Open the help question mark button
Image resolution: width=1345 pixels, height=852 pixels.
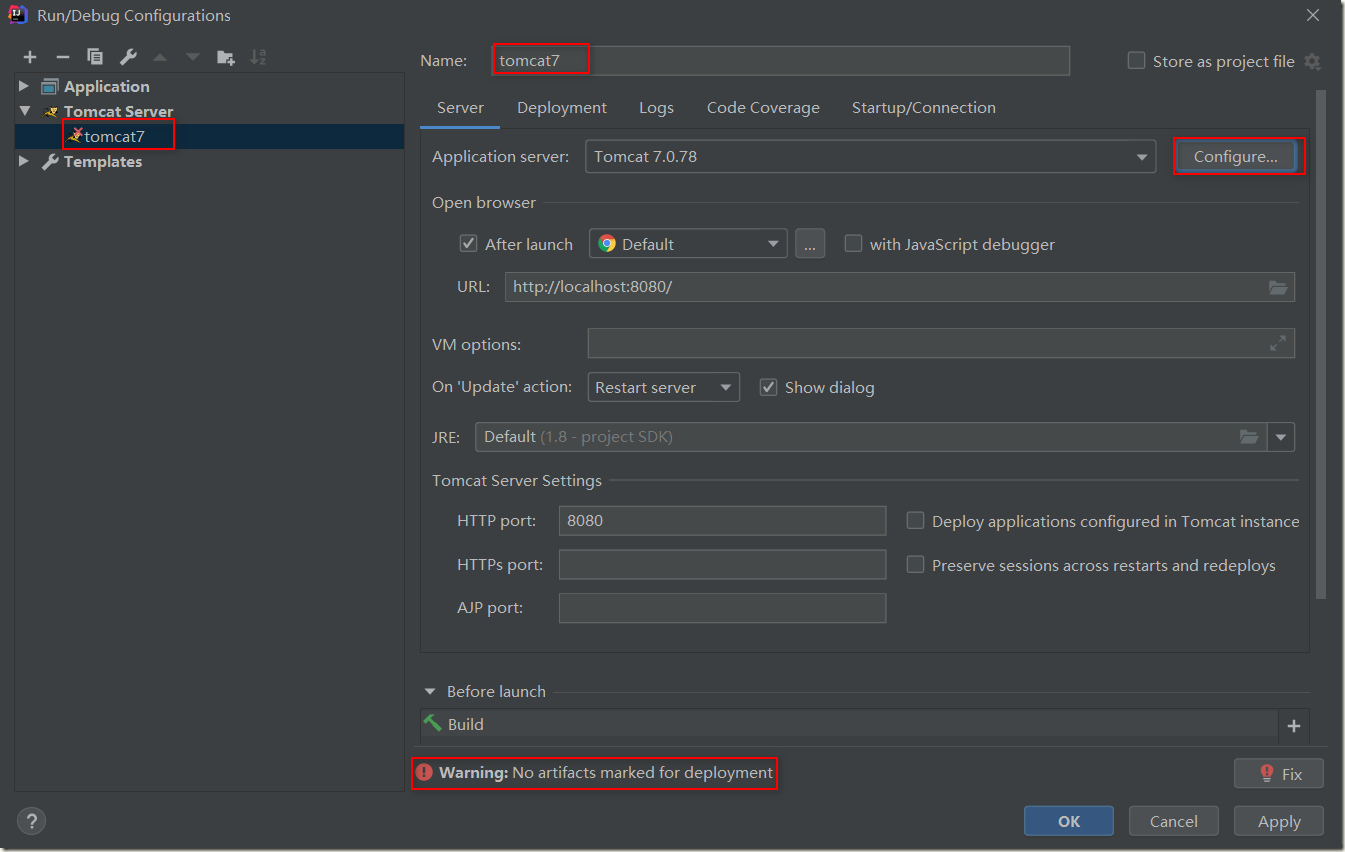pyautogui.click(x=31, y=821)
